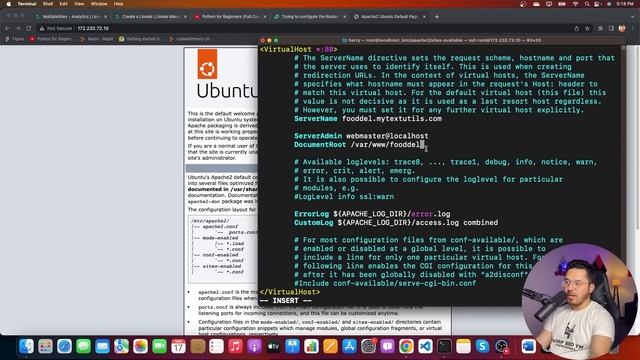Open FaceTime from the Dock
Image resolution: width=640 pixels, height=360 pixels.
[x=159, y=347]
